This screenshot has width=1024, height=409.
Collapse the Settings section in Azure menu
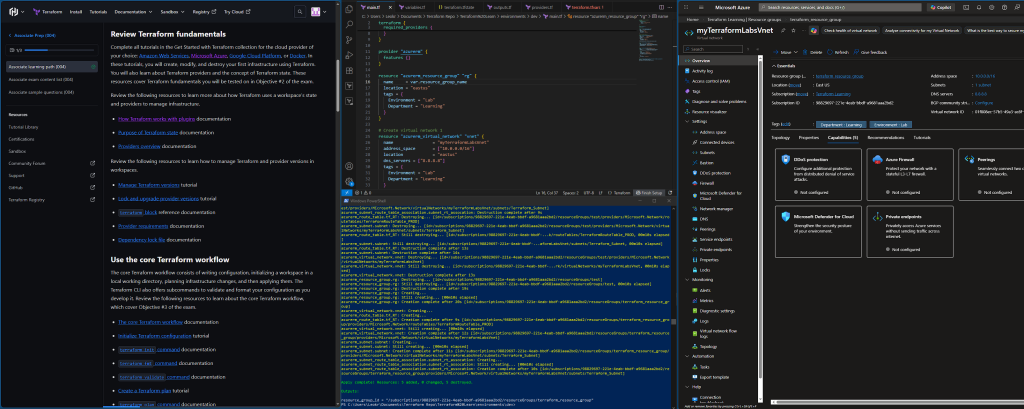coord(693,121)
